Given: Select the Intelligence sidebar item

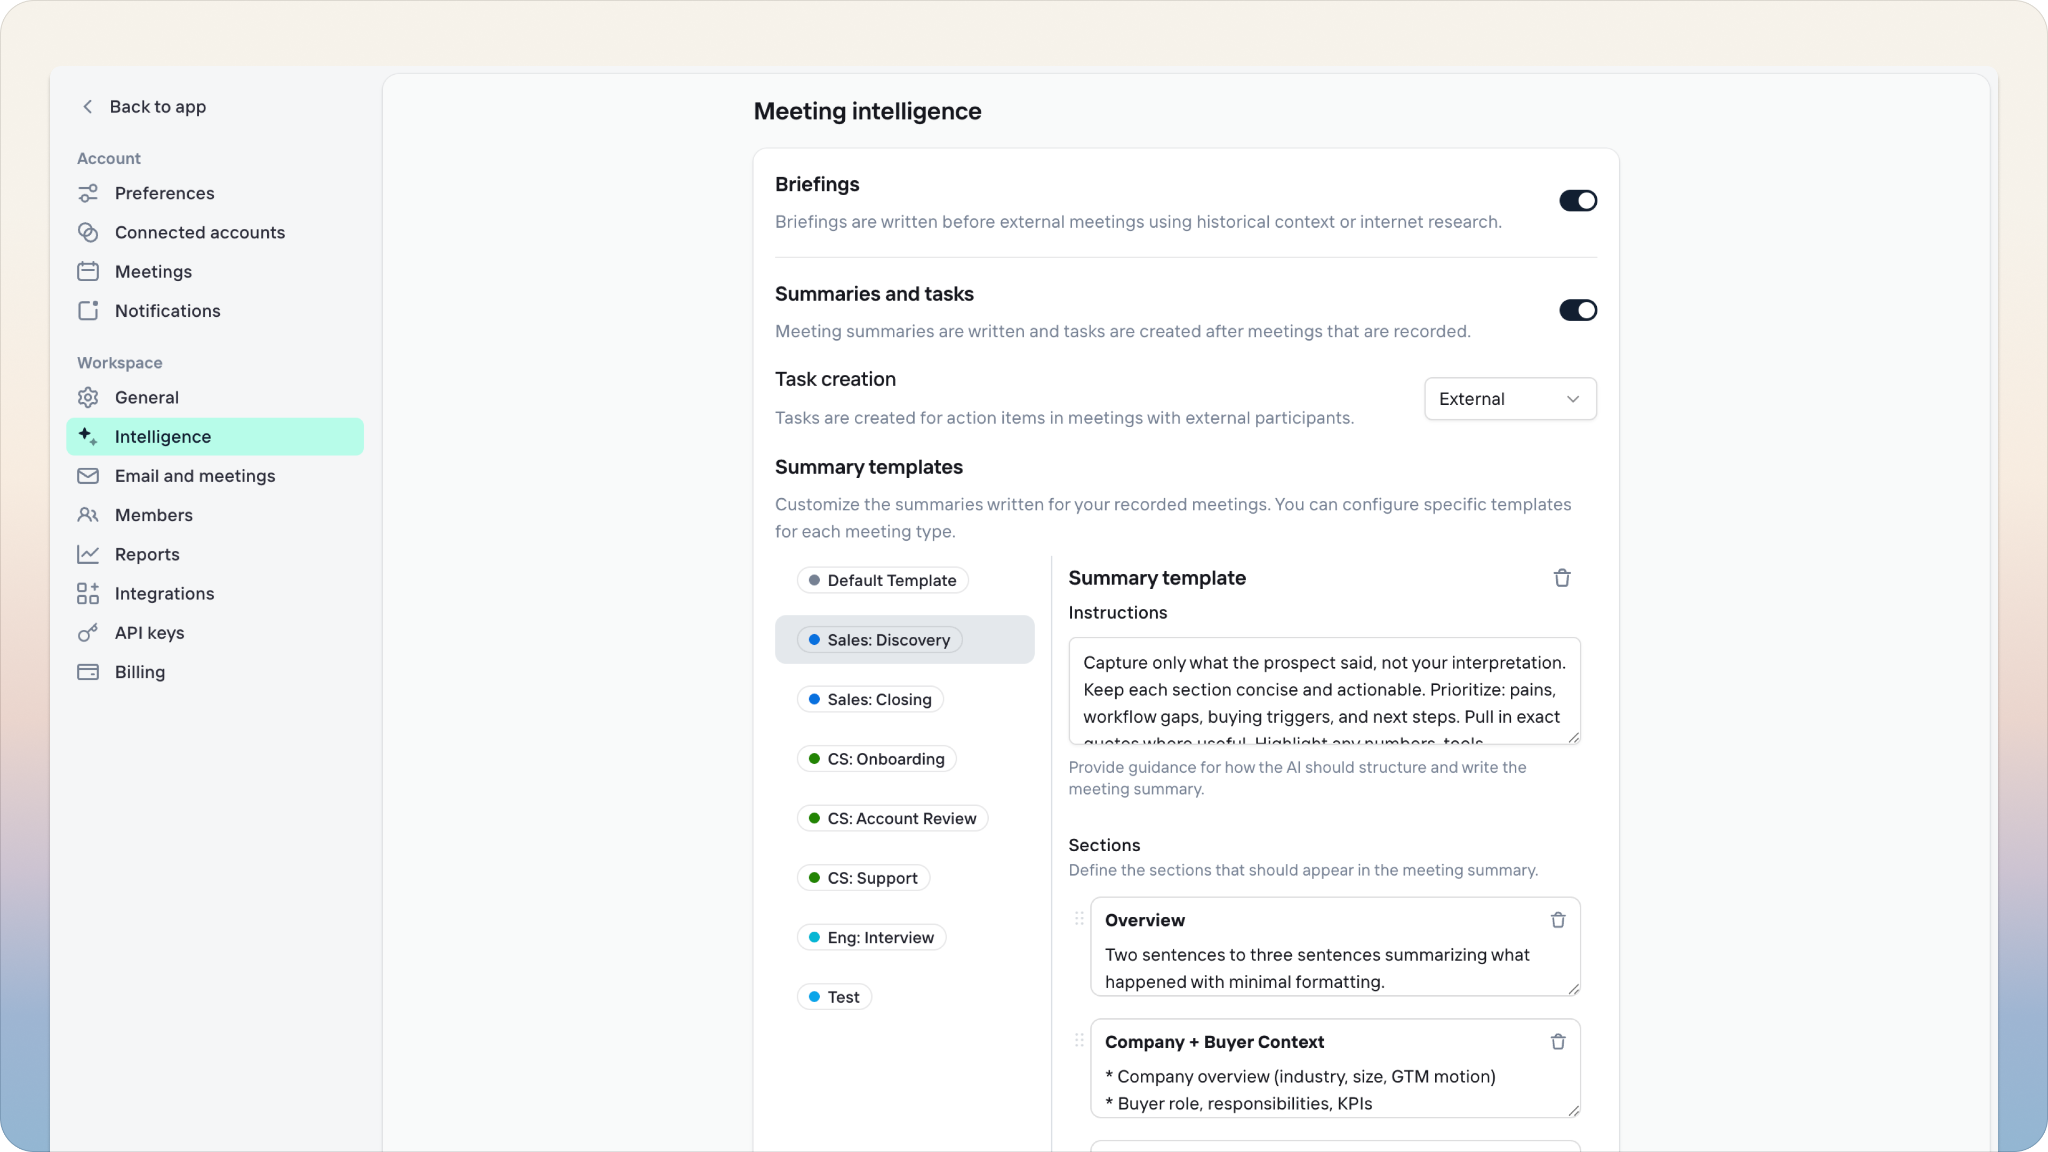Looking at the screenshot, I should (x=215, y=437).
